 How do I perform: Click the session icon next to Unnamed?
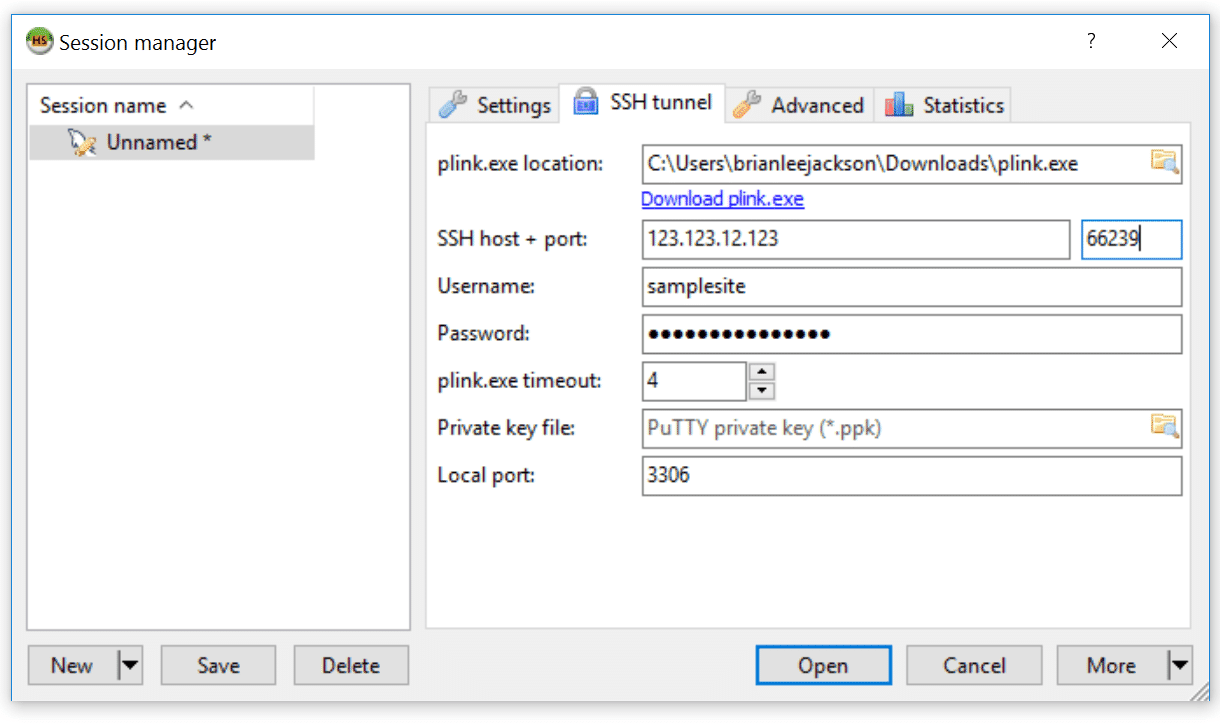[x=82, y=142]
